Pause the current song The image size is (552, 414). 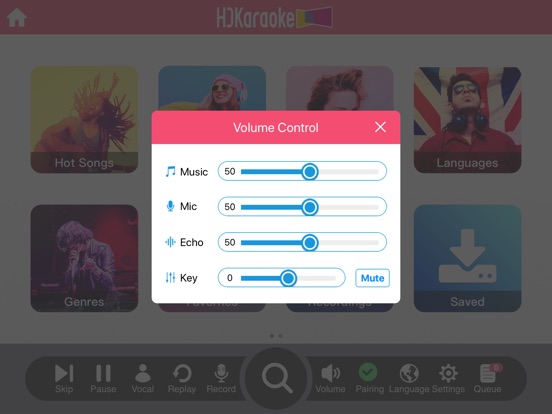(x=103, y=378)
